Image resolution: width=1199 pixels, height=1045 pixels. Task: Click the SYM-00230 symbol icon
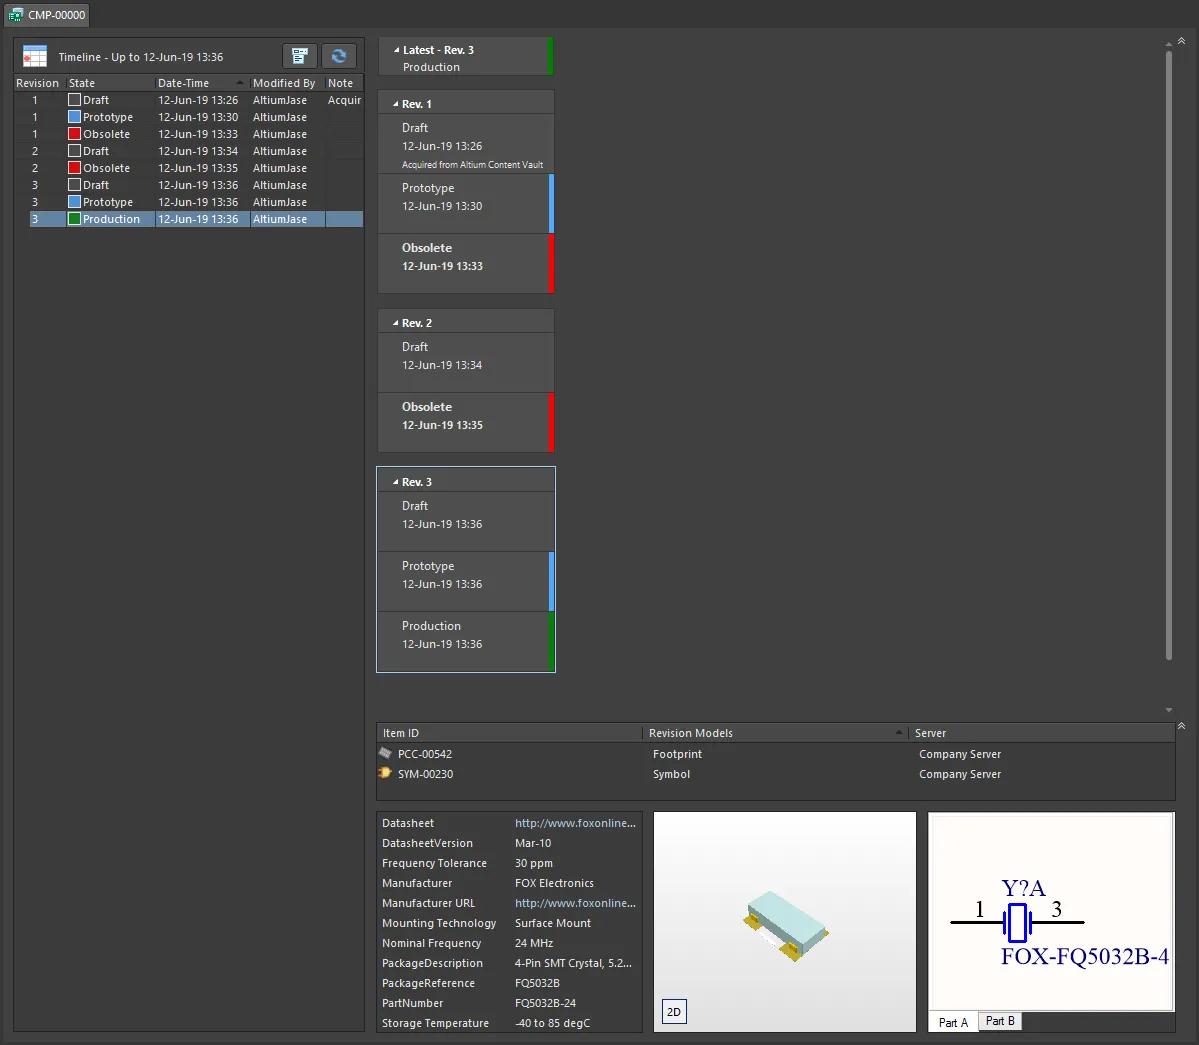[386, 773]
